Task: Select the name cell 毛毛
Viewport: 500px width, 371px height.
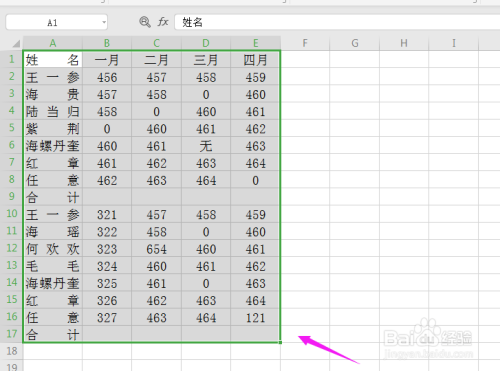Action: (53, 266)
